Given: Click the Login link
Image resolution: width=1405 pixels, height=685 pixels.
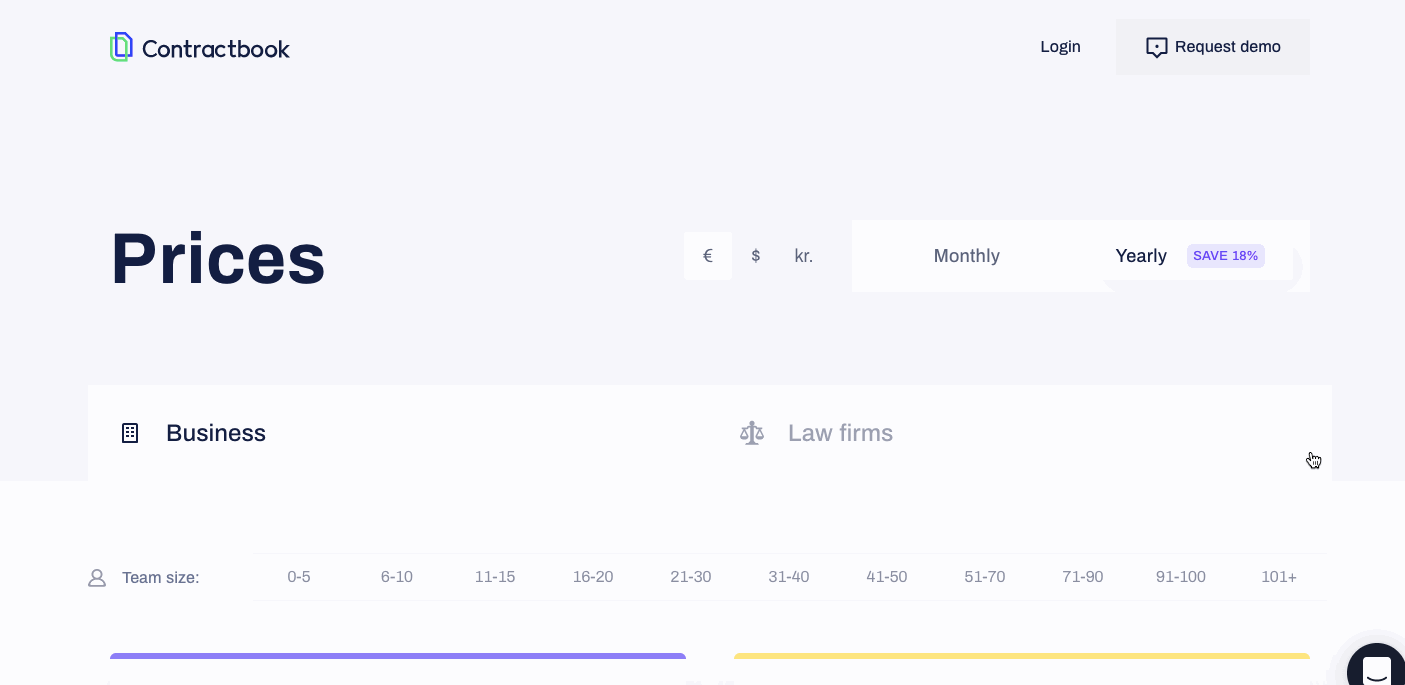Looking at the screenshot, I should pos(1060,47).
